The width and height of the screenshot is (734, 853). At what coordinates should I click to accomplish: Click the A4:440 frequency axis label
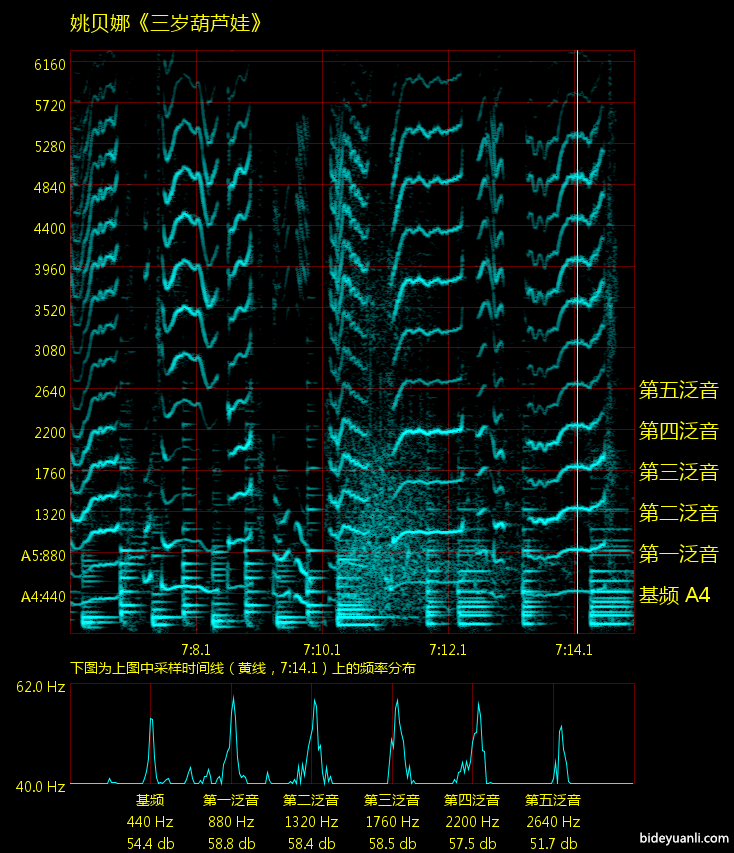[x=43, y=597]
